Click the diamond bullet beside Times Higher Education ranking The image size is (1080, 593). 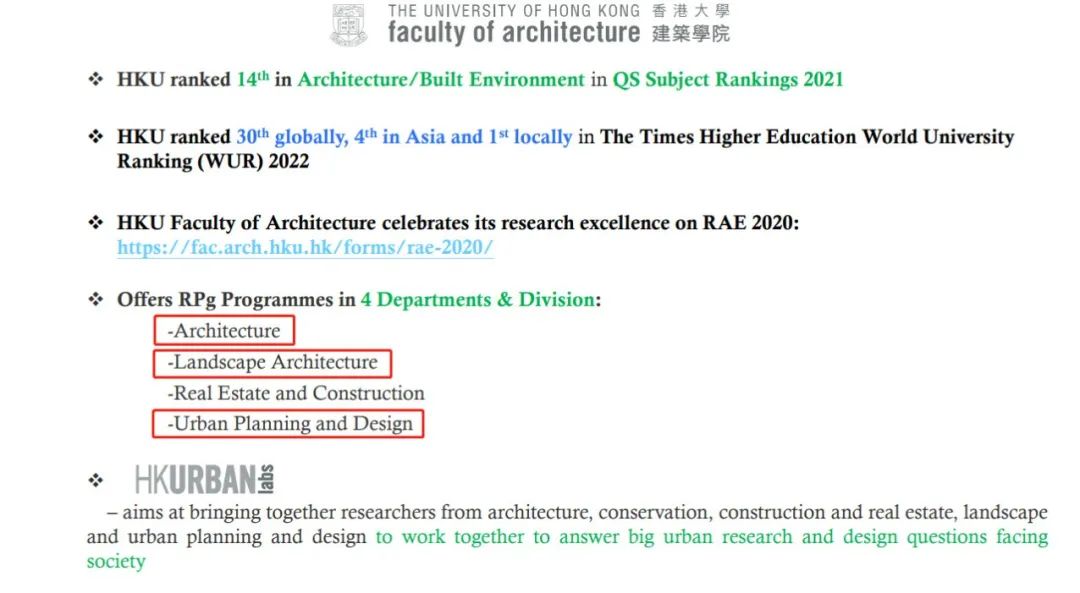(95, 137)
